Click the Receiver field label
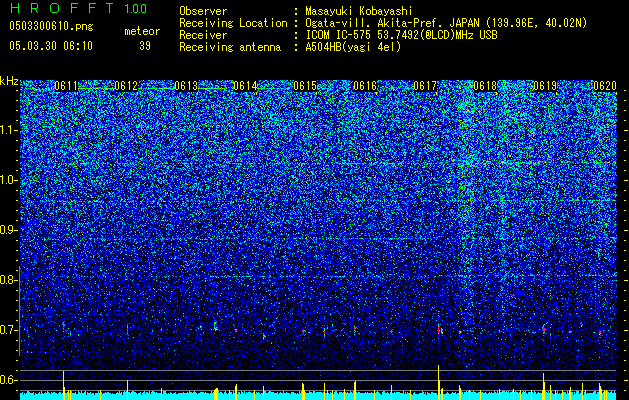The width and height of the screenshot is (629, 400). (203, 35)
